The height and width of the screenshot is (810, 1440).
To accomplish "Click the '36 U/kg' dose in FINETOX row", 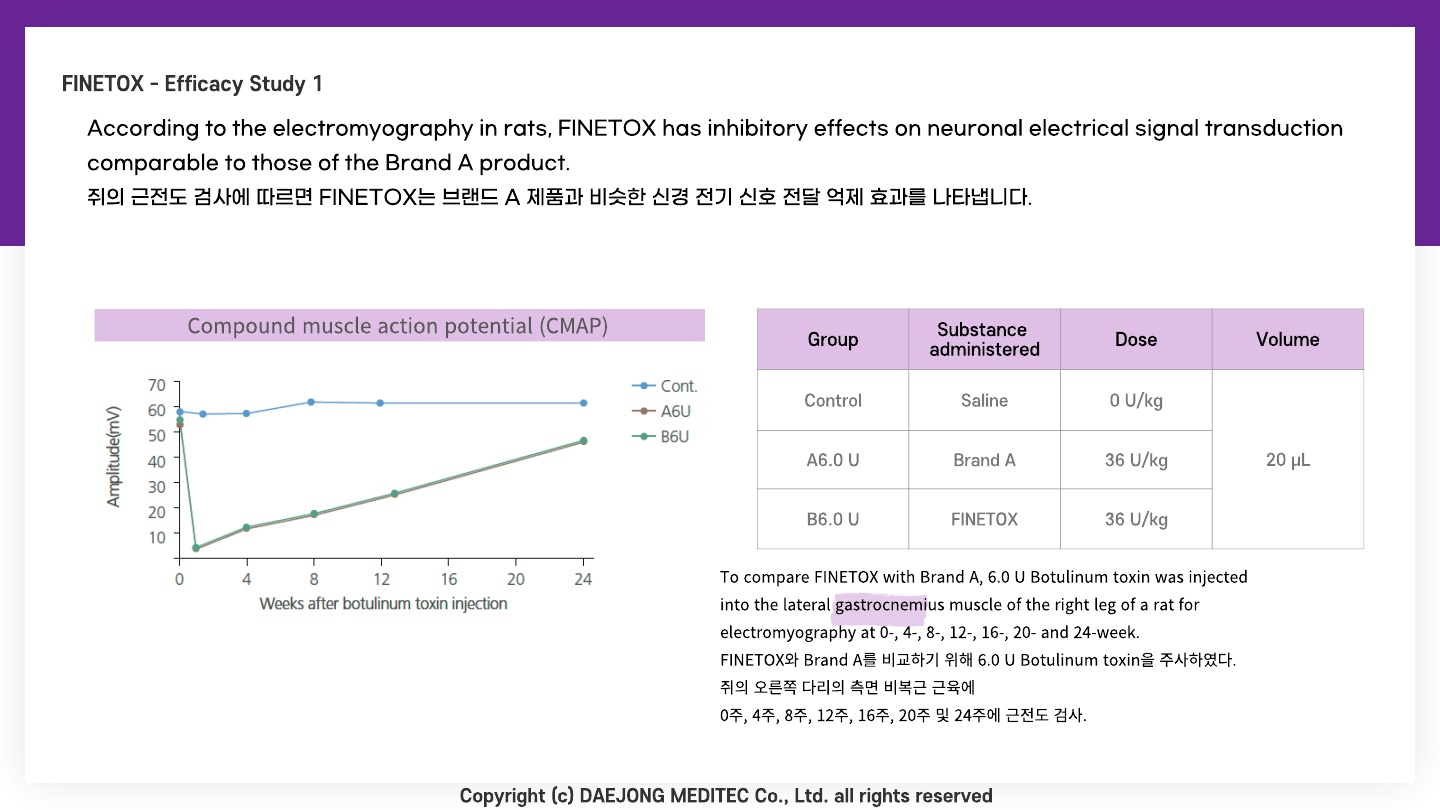I will pos(1136,519).
